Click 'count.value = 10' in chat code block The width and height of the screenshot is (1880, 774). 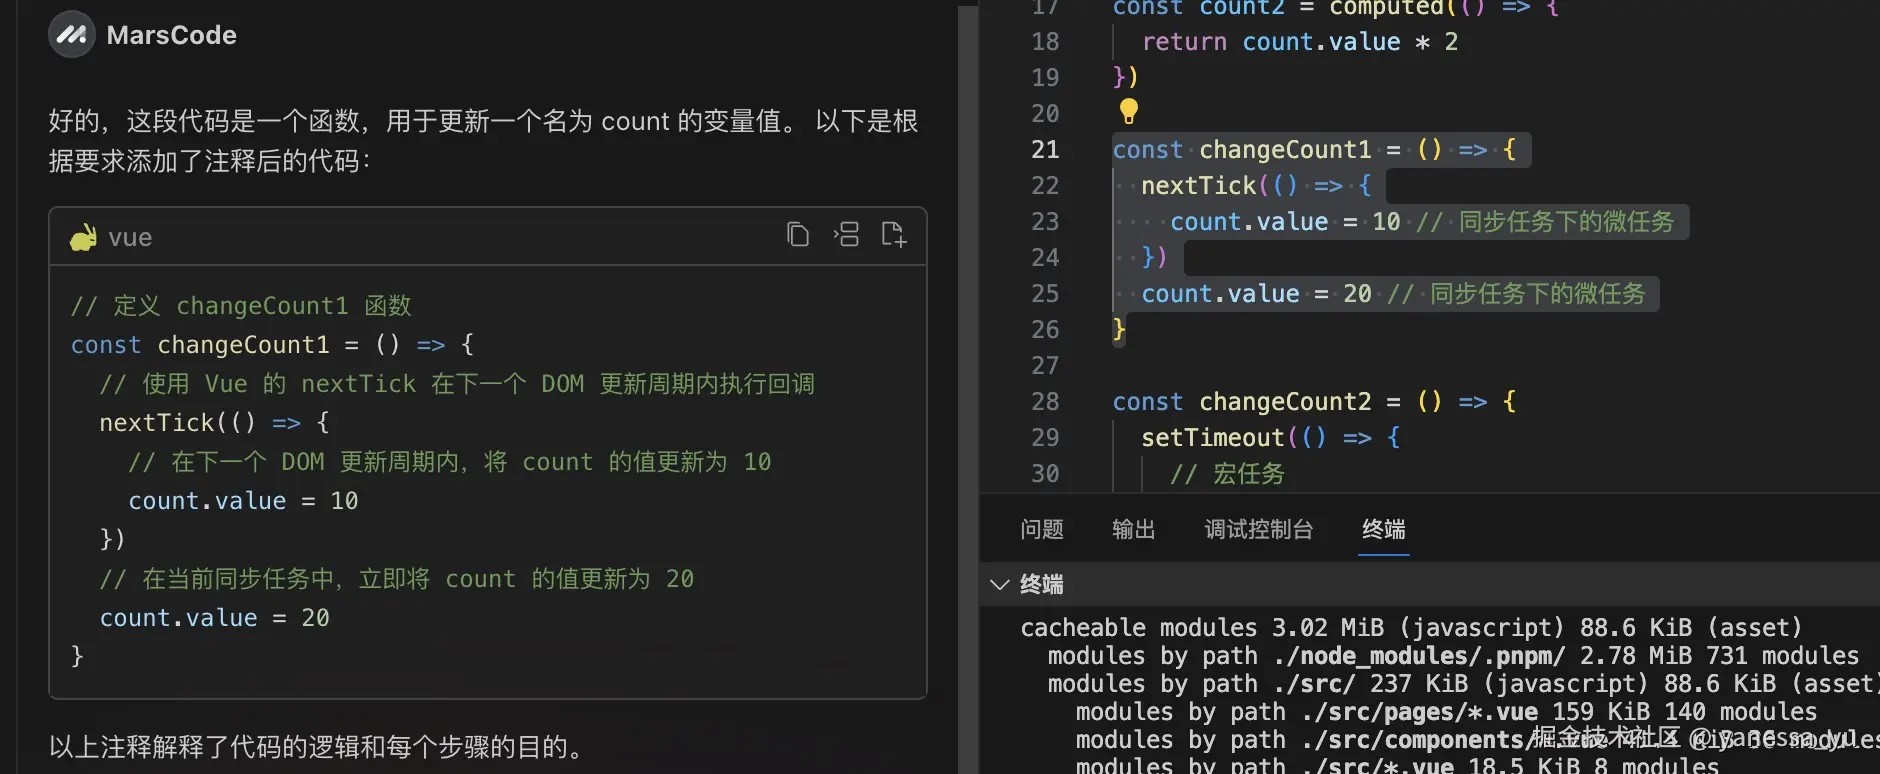point(243,501)
